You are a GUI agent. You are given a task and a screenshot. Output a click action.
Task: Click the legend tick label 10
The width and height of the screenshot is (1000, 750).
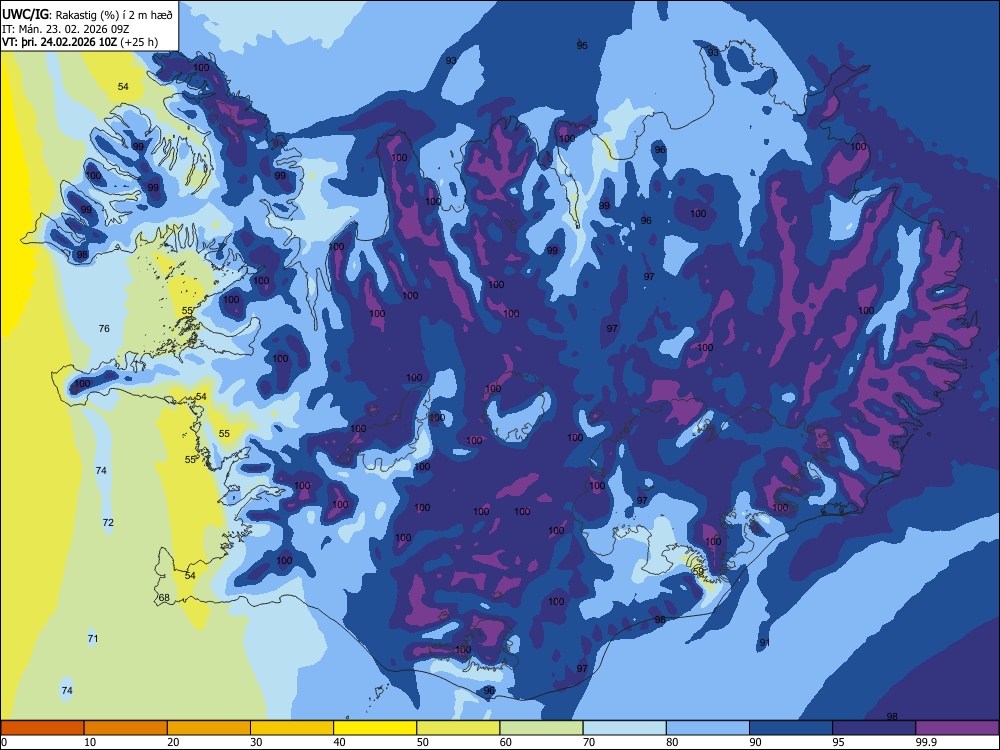[x=90, y=742]
